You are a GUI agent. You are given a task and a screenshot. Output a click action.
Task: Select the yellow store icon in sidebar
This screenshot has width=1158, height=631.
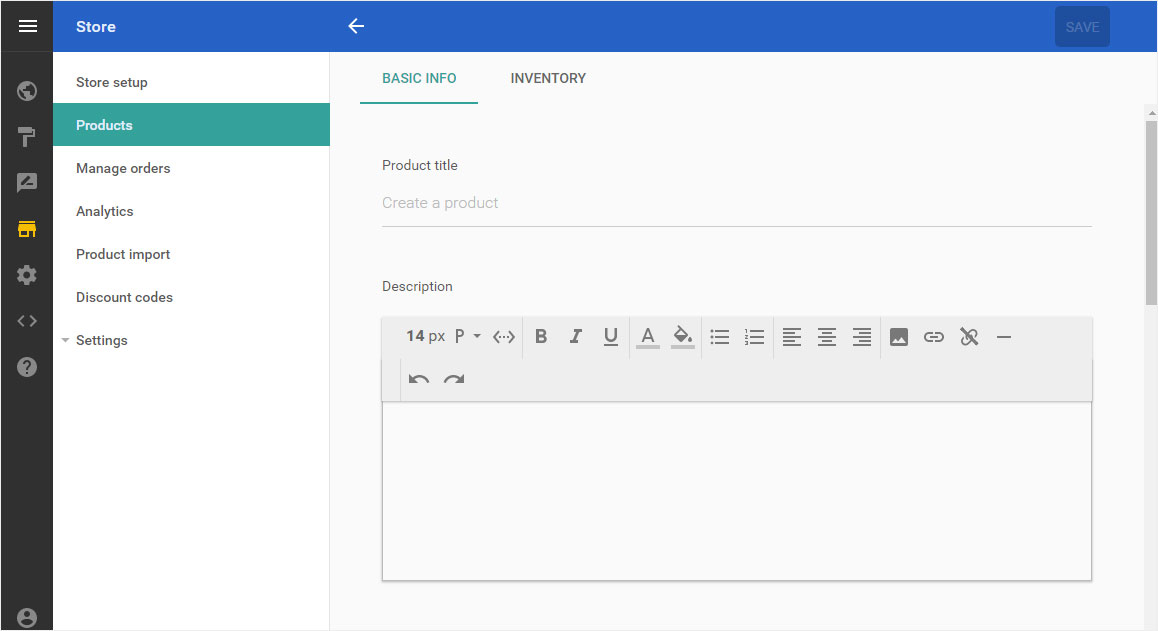coord(27,229)
